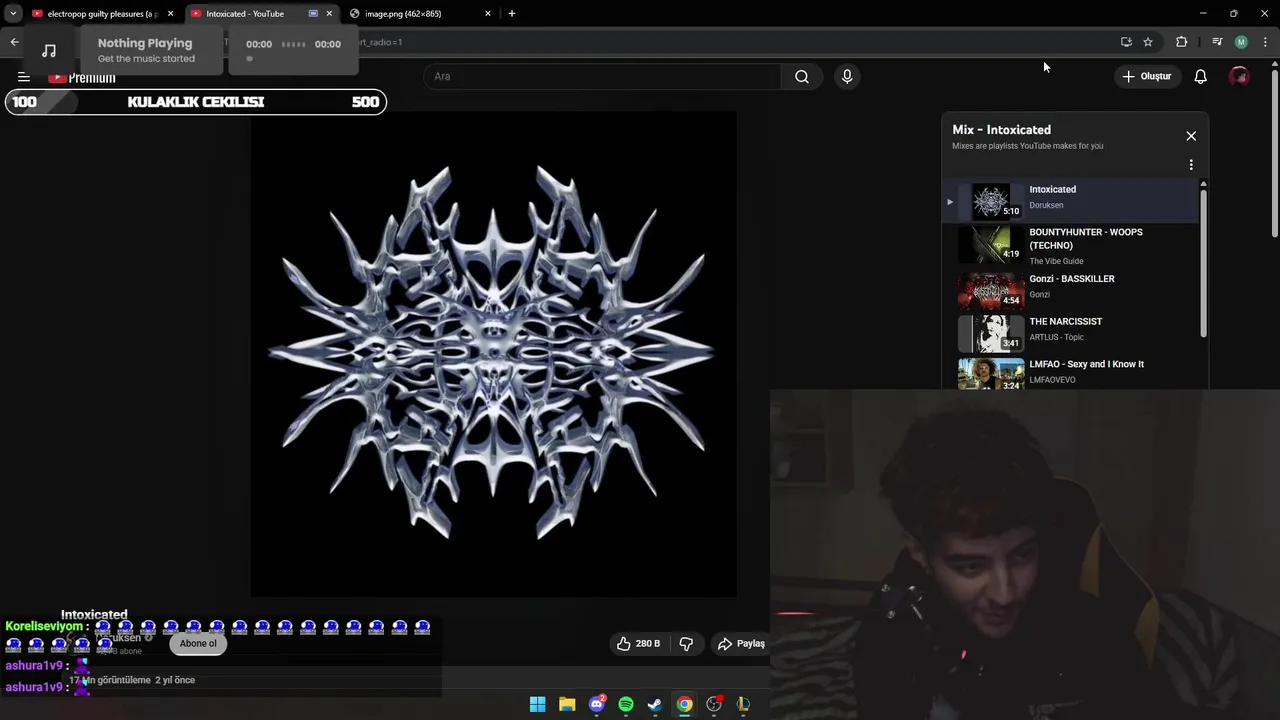This screenshot has height=720, width=1280.
Task: Open Spotify from the taskbar
Action: 626,704
